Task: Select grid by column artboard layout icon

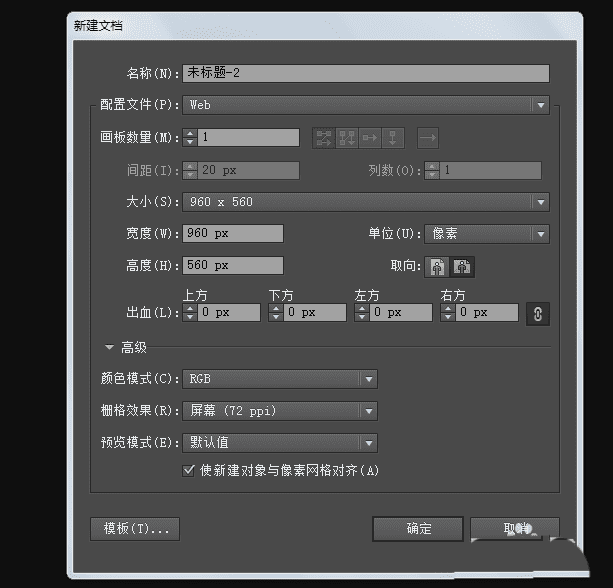Action: 347,138
